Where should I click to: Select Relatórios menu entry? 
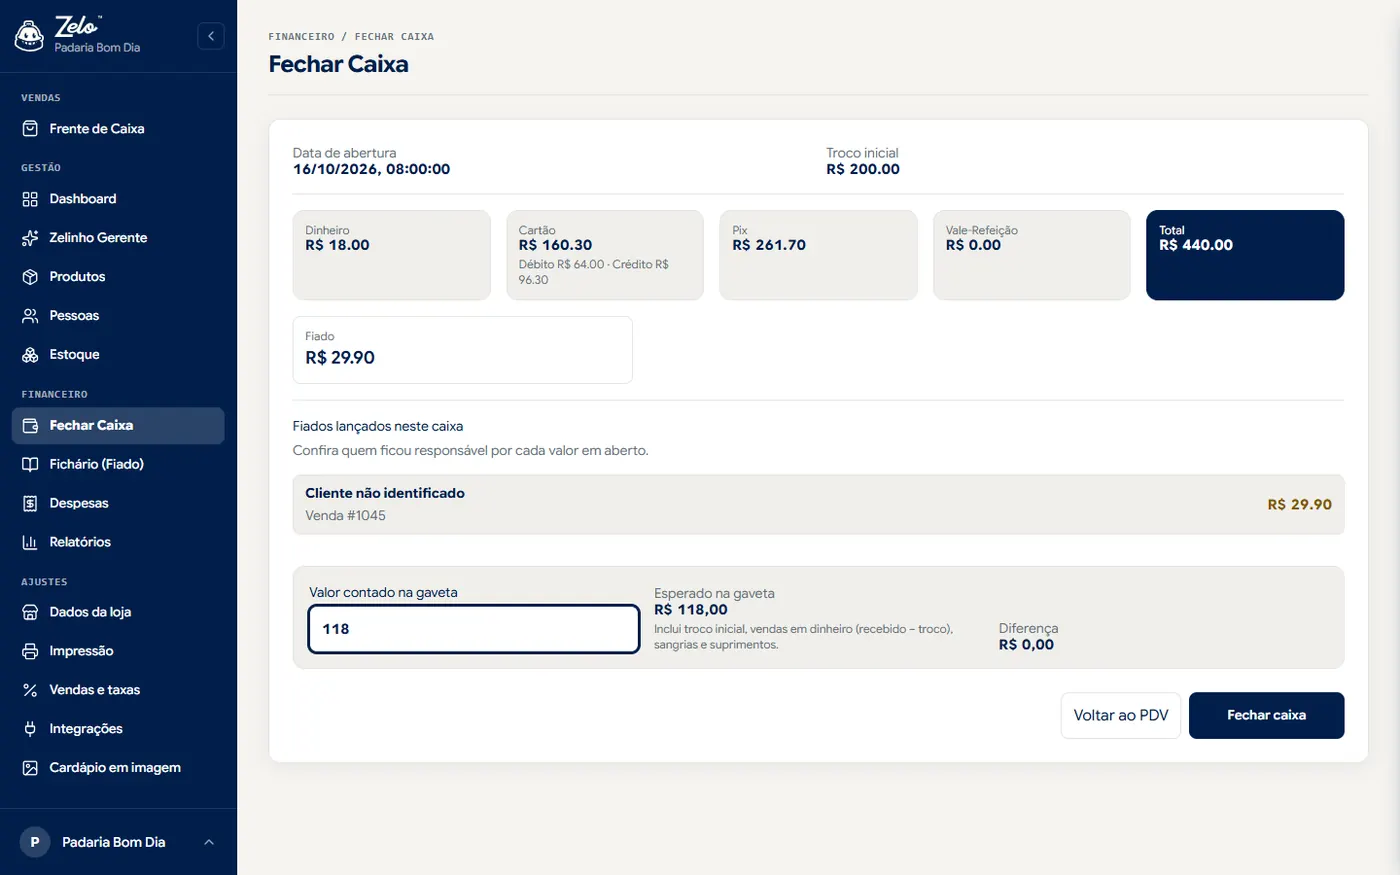(x=118, y=543)
